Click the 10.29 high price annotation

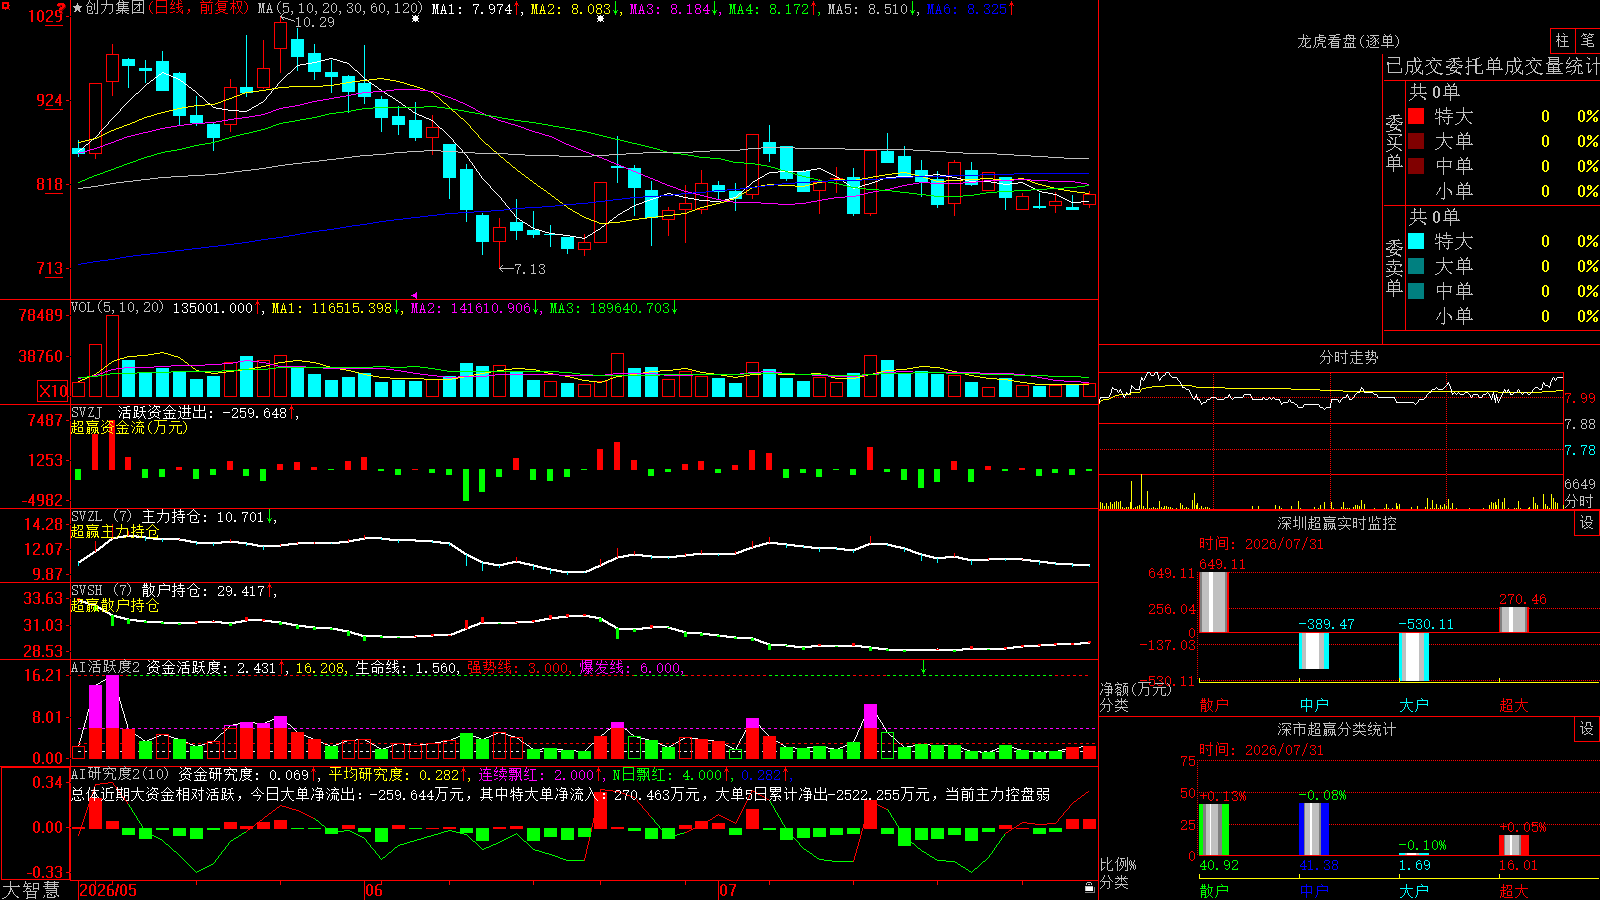tap(315, 22)
